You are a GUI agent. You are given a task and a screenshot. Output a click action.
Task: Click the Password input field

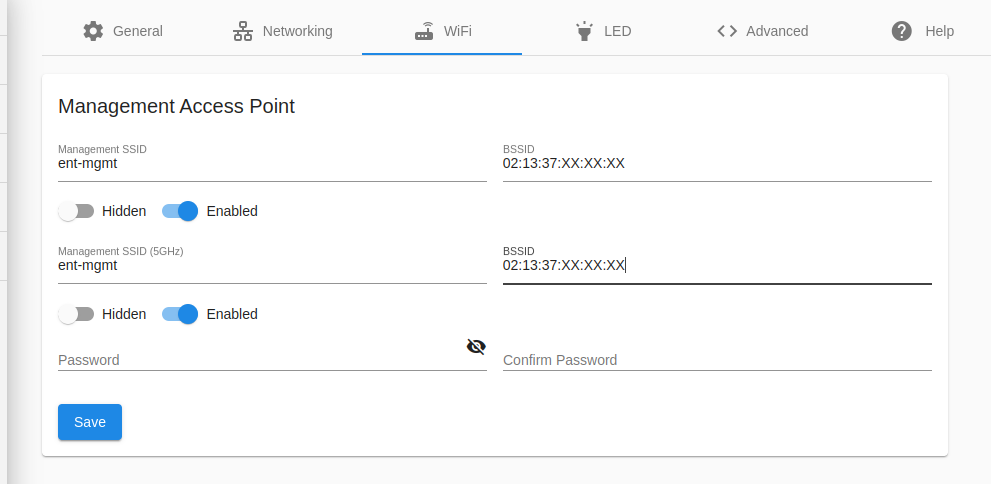click(260, 360)
